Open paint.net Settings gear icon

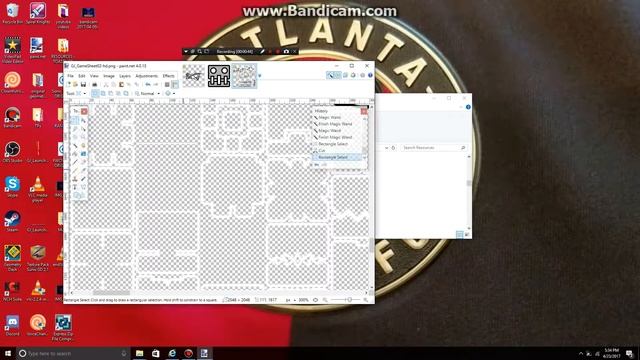[362, 75]
